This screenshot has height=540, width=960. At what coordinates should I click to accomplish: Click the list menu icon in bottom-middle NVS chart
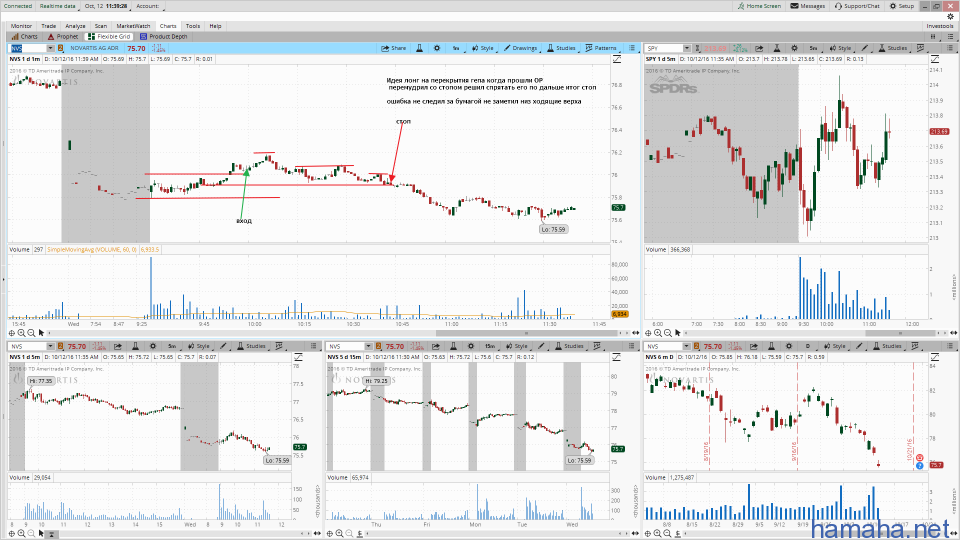(631, 346)
